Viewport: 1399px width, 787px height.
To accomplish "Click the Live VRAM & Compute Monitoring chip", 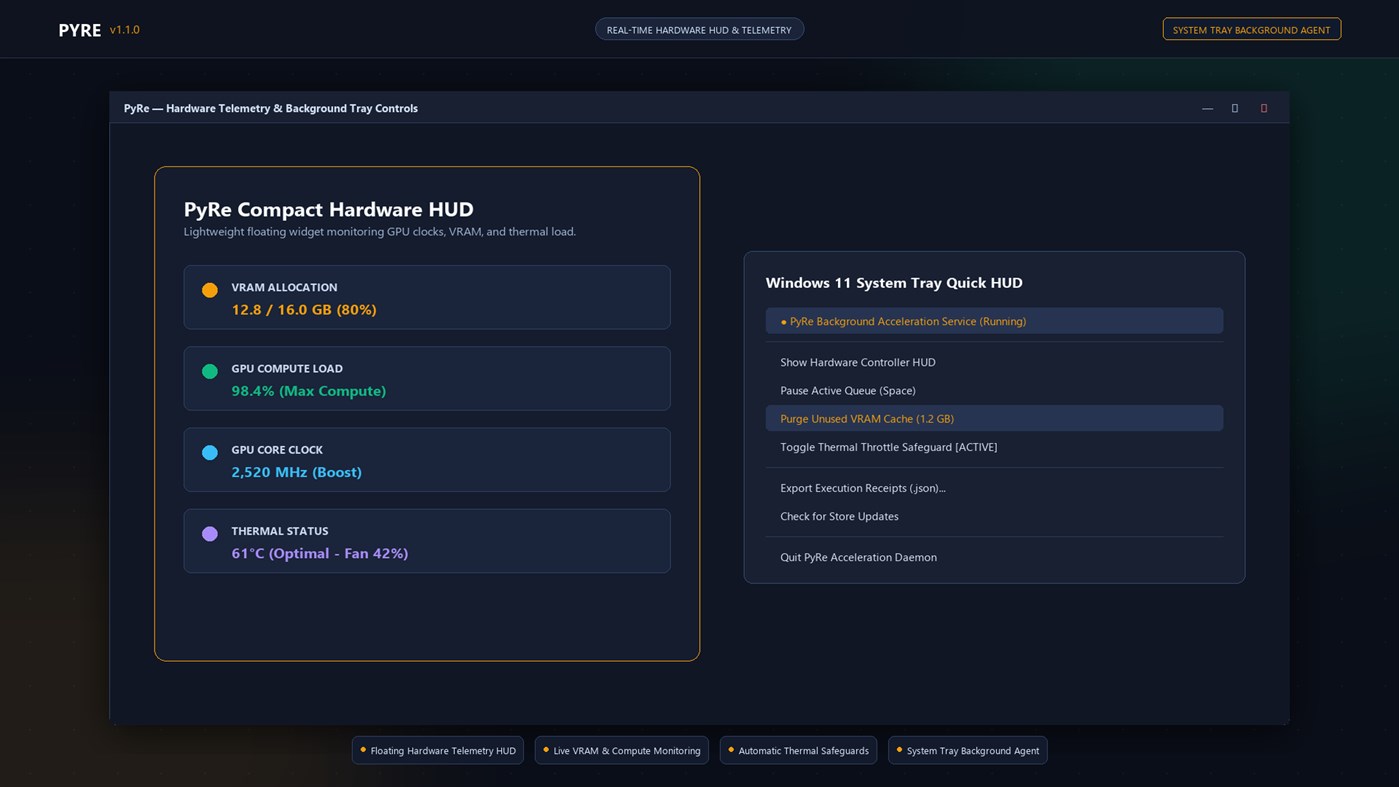I will coord(622,750).
